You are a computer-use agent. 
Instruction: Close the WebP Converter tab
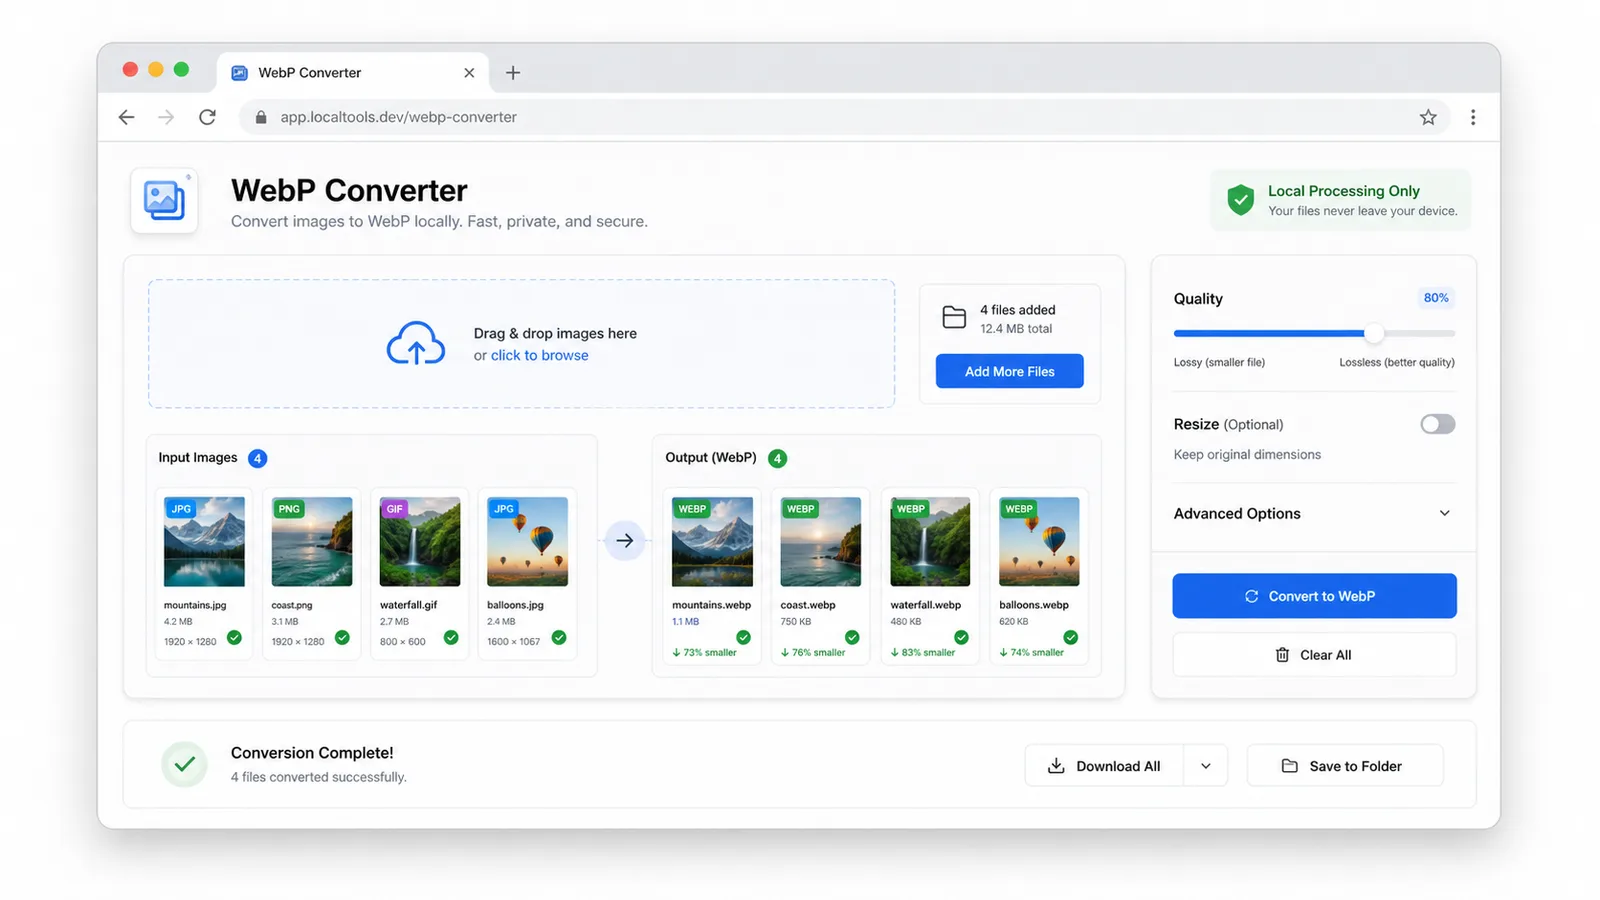(469, 72)
